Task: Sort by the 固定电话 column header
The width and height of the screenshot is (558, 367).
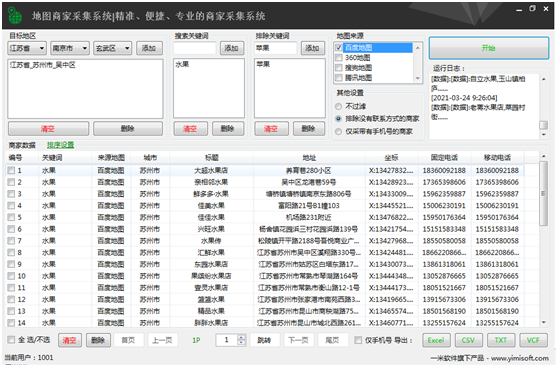Action: [x=444, y=157]
